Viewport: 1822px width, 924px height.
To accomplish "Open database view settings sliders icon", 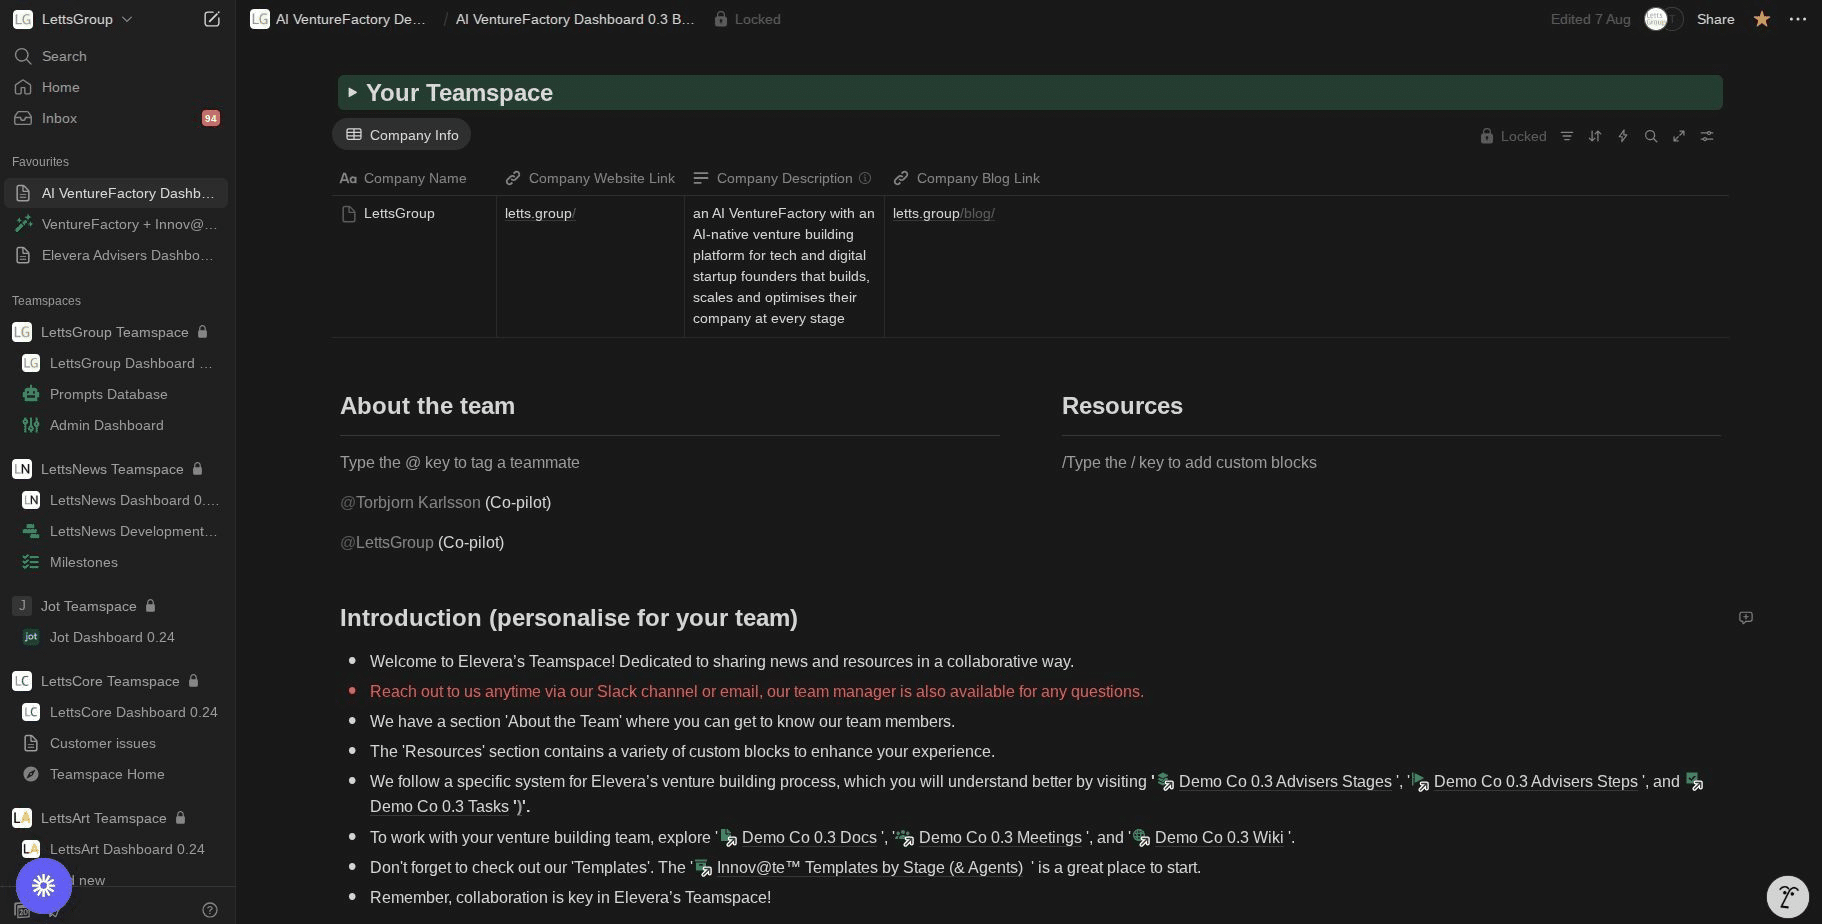I will [1707, 136].
